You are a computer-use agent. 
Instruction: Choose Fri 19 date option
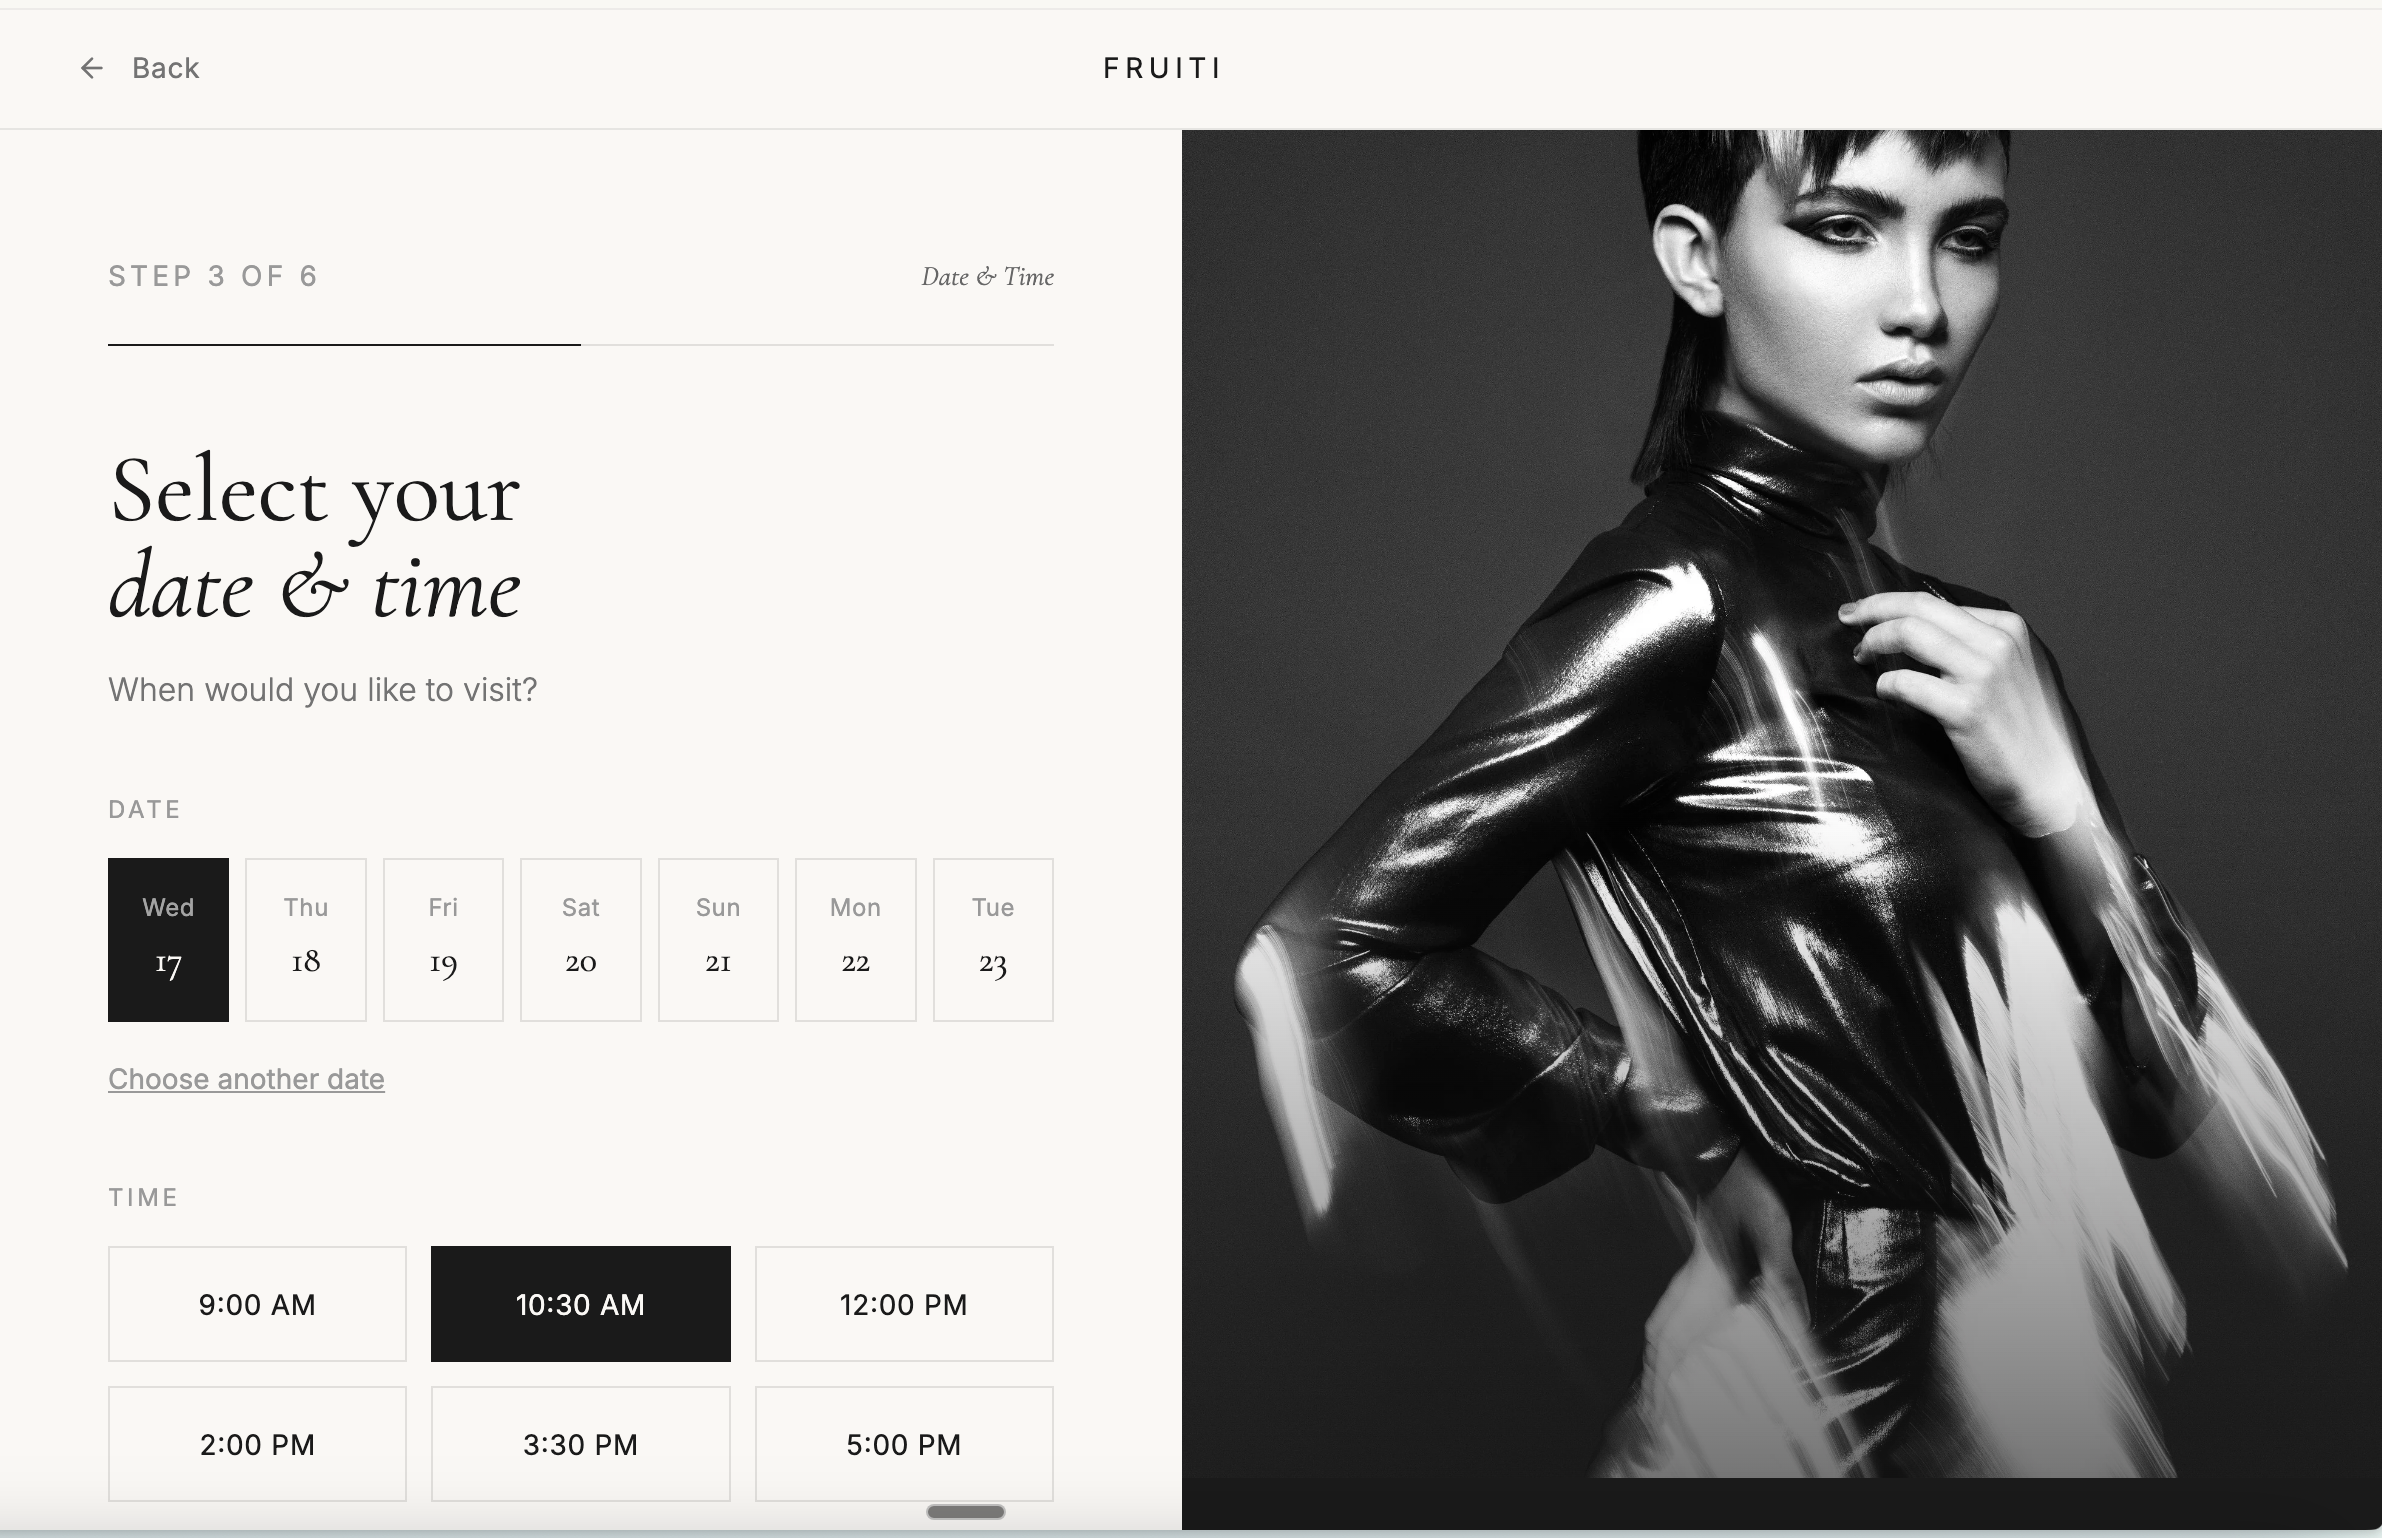tap(443, 940)
